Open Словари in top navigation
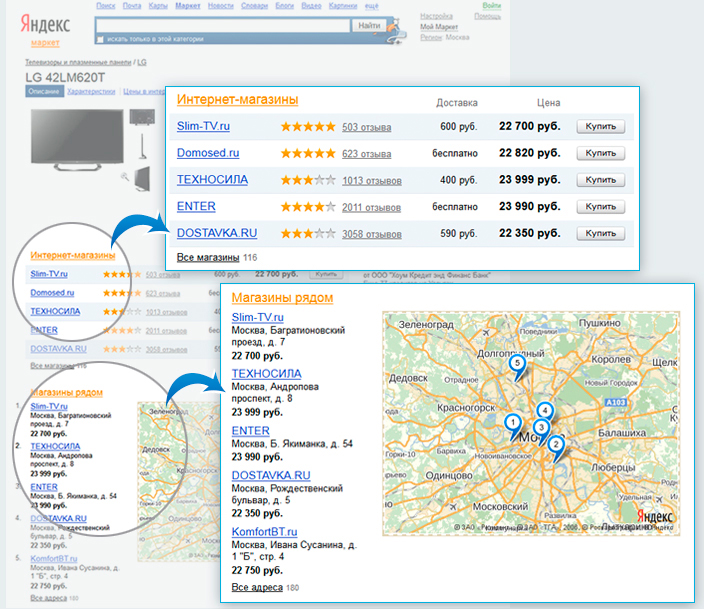The width and height of the screenshot is (704, 609). click(x=255, y=6)
